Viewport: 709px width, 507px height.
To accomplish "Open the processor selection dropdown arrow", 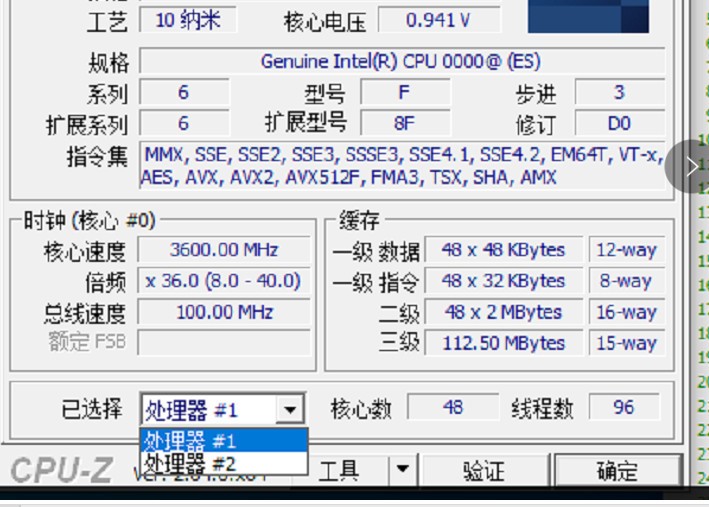I will click(x=290, y=410).
